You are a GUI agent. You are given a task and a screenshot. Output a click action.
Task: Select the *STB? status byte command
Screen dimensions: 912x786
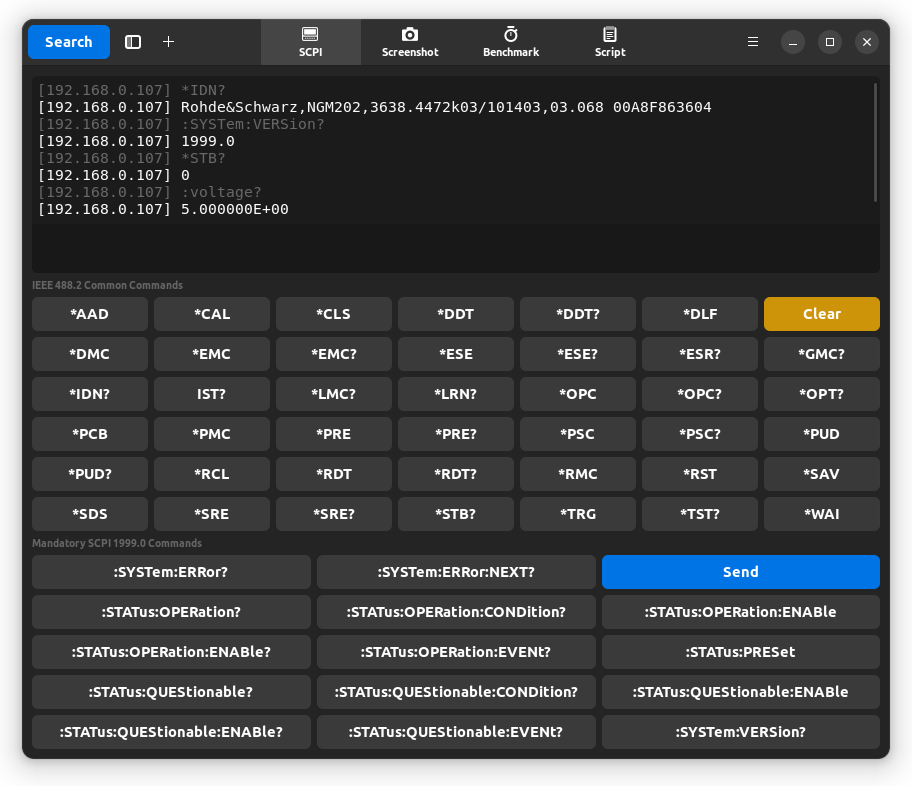coord(455,514)
